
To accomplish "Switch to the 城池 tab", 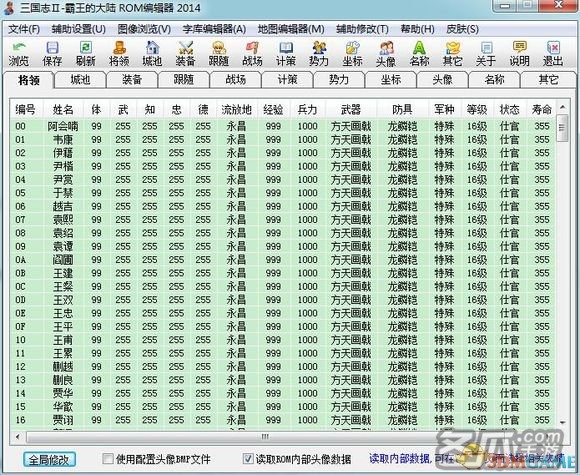I will point(80,80).
